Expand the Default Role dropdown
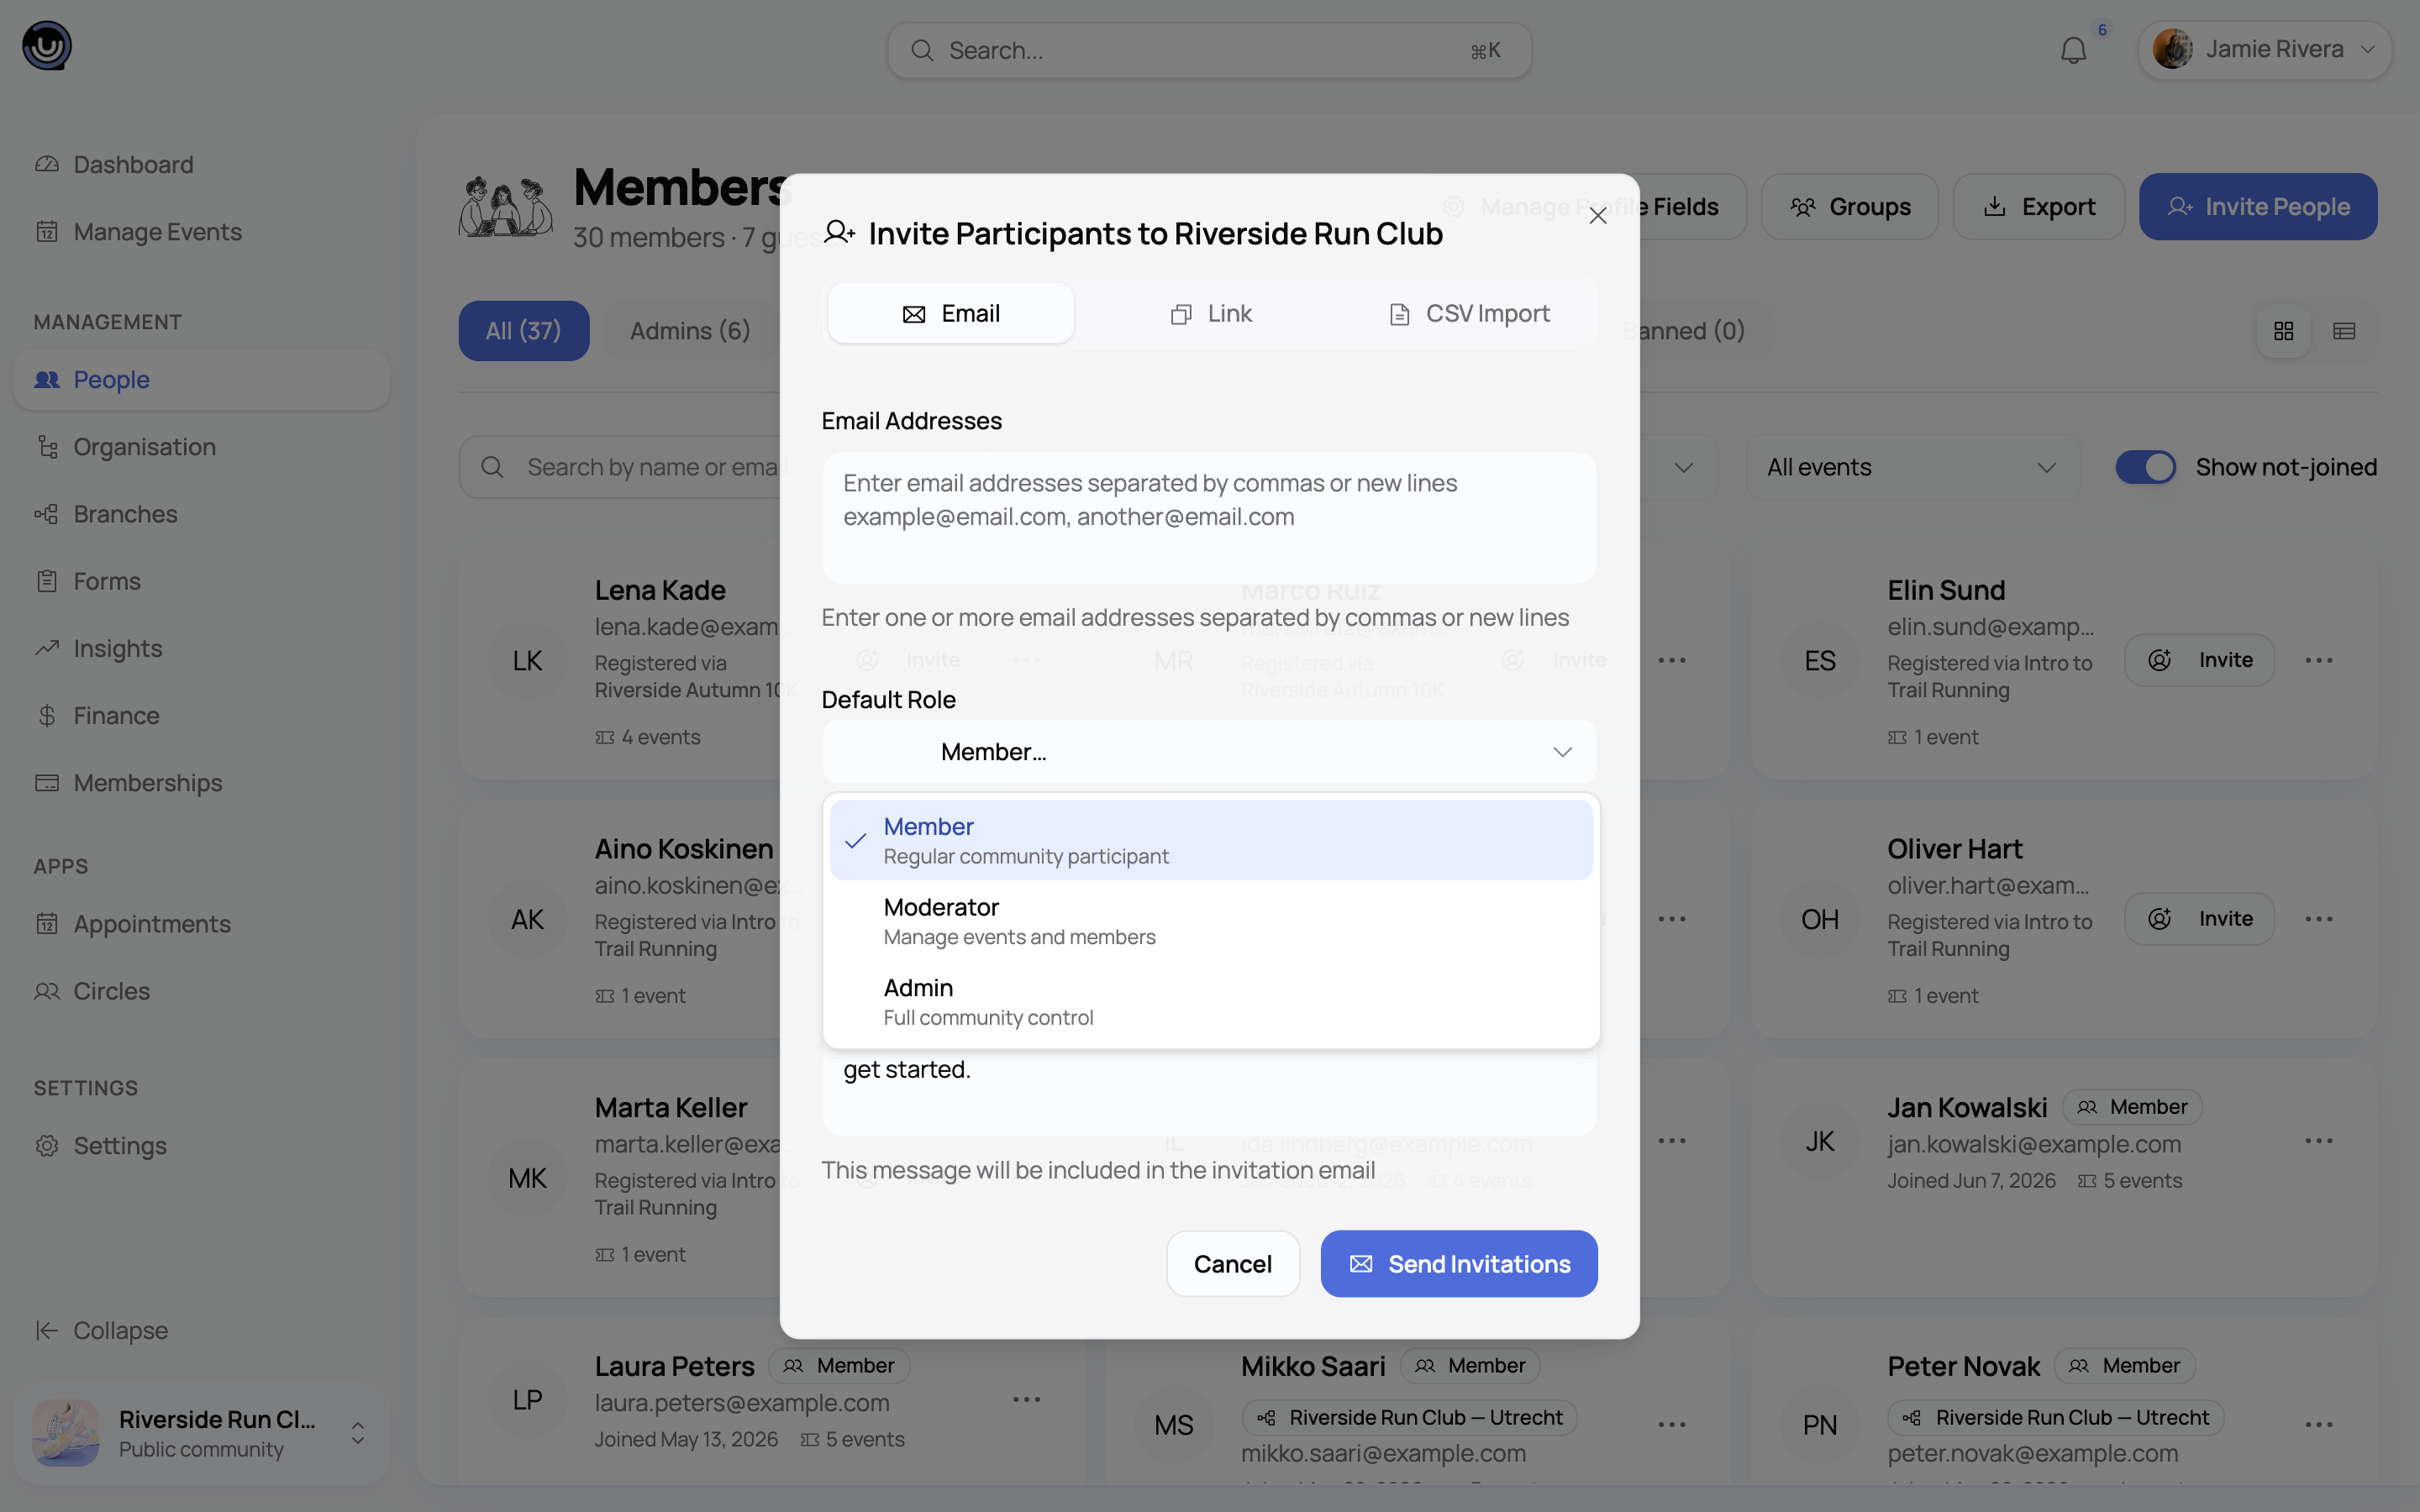 (1209, 752)
